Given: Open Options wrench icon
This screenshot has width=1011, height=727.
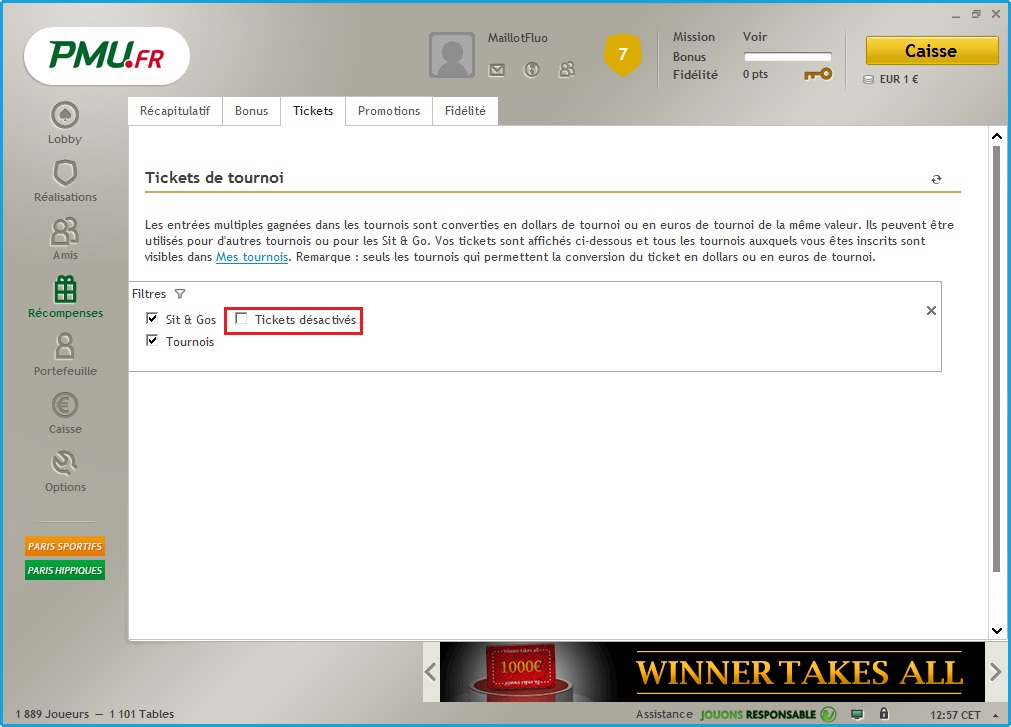Looking at the screenshot, I should 64,463.
